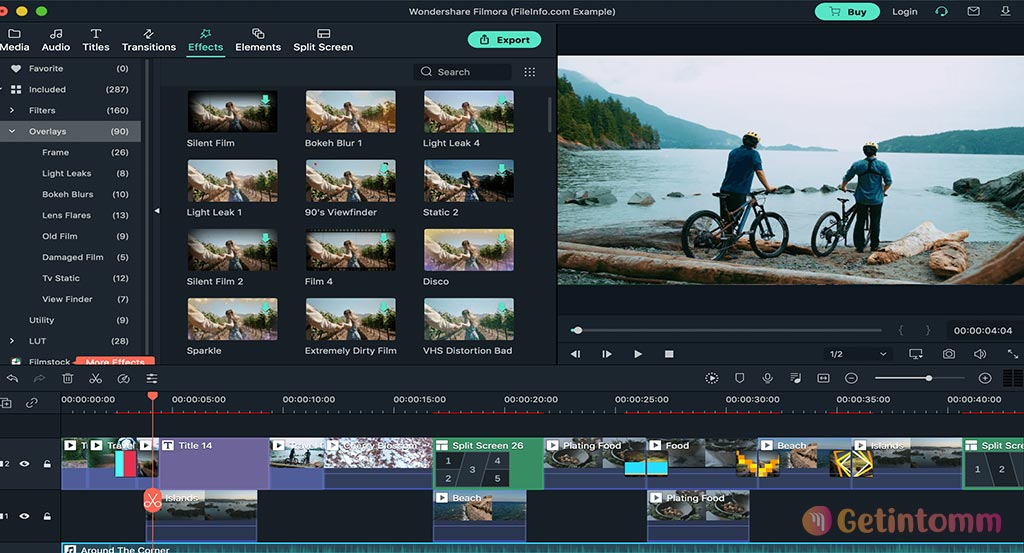Click the Buy button
The width and height of the screenshot is (1024, 553).
point(847,12)
